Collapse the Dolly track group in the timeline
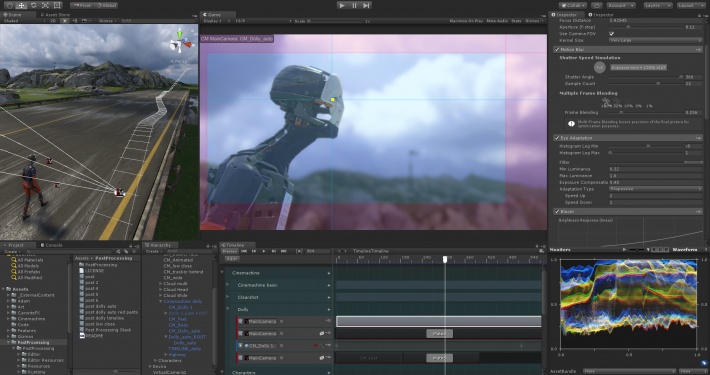The height and width of the screenshot is (375, 710). tap(228, 309)
